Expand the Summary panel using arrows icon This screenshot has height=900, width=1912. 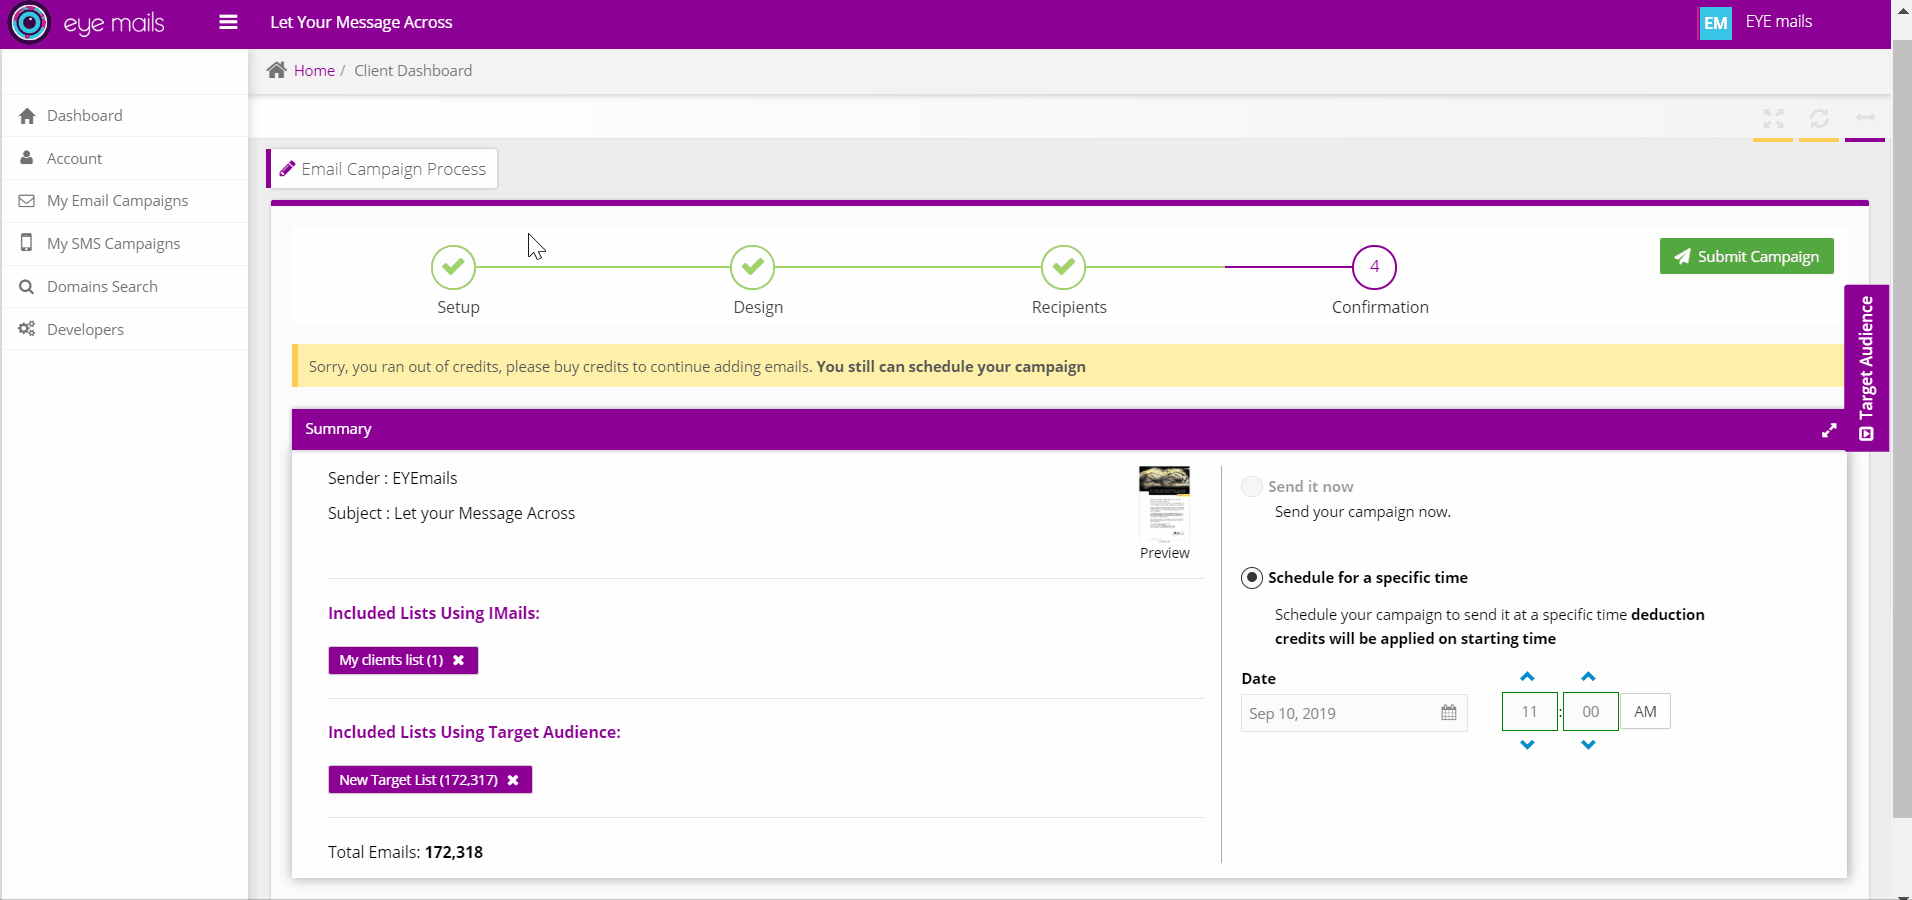[x=1828, y=430]
